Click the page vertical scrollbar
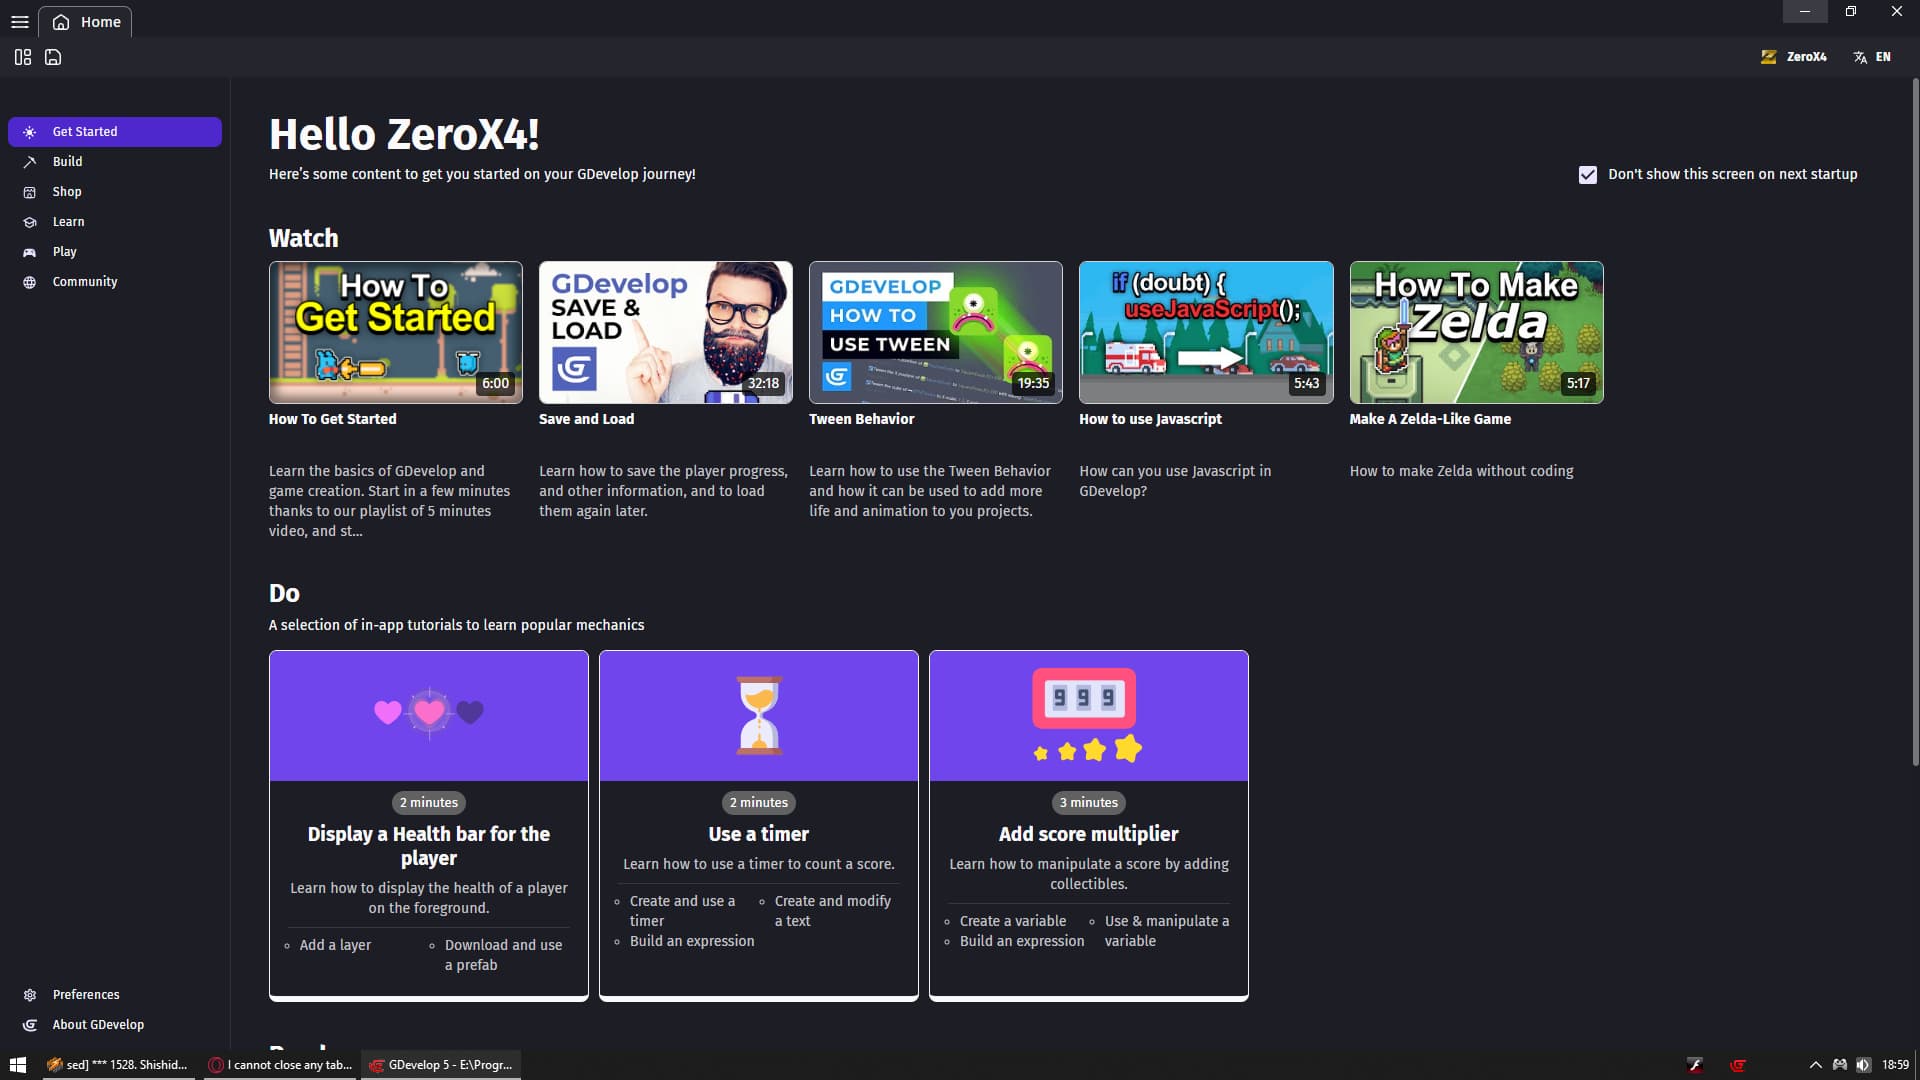 [x=1915, y=422]
